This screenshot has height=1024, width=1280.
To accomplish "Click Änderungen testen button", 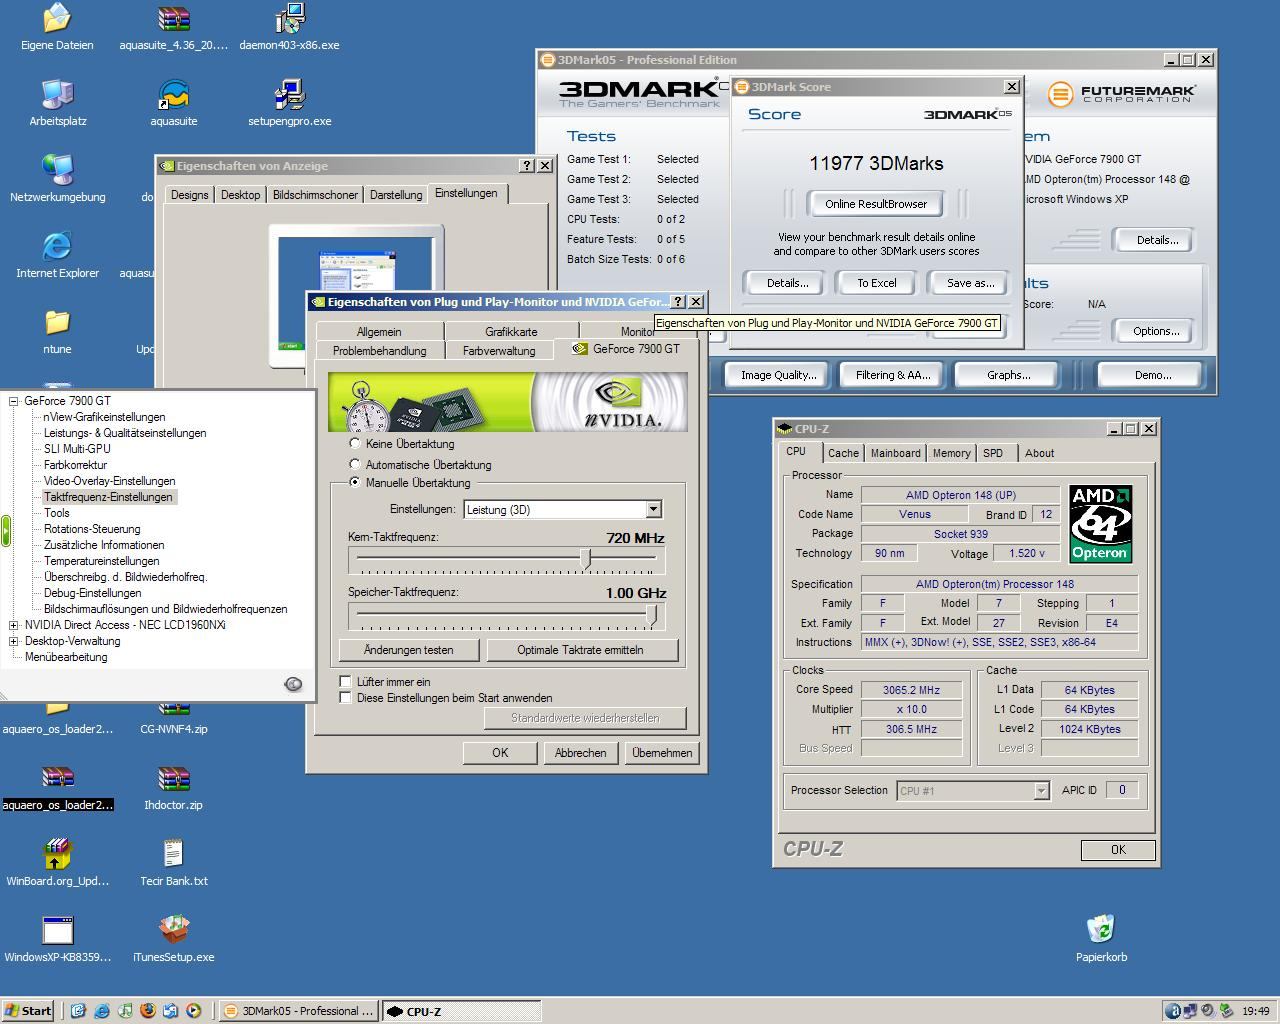I will [x=408, y=650].
